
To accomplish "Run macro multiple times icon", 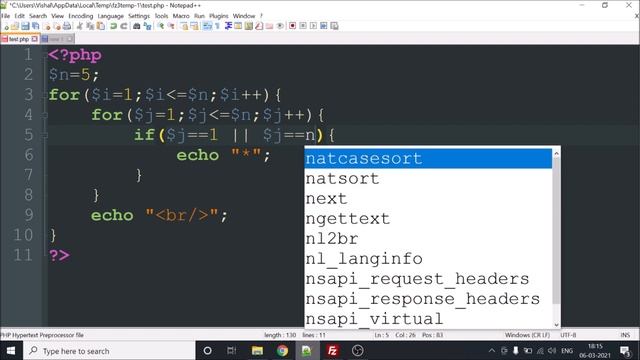I will coord(324,26).
